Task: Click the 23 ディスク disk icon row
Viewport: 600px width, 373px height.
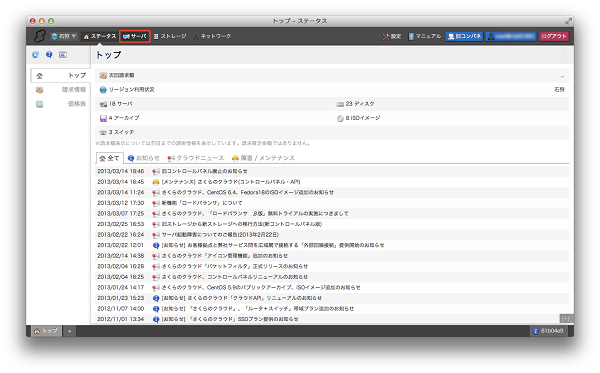Action: (451, 104)
